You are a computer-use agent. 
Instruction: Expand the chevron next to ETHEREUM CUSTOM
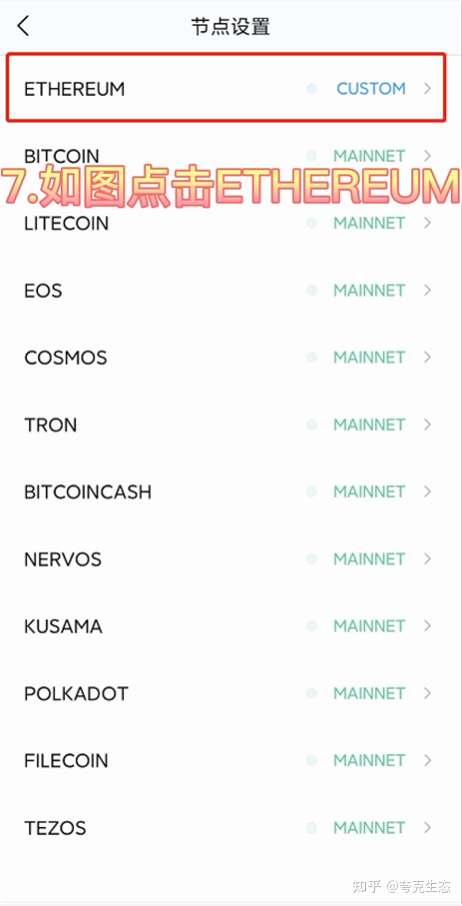(427, 88)
